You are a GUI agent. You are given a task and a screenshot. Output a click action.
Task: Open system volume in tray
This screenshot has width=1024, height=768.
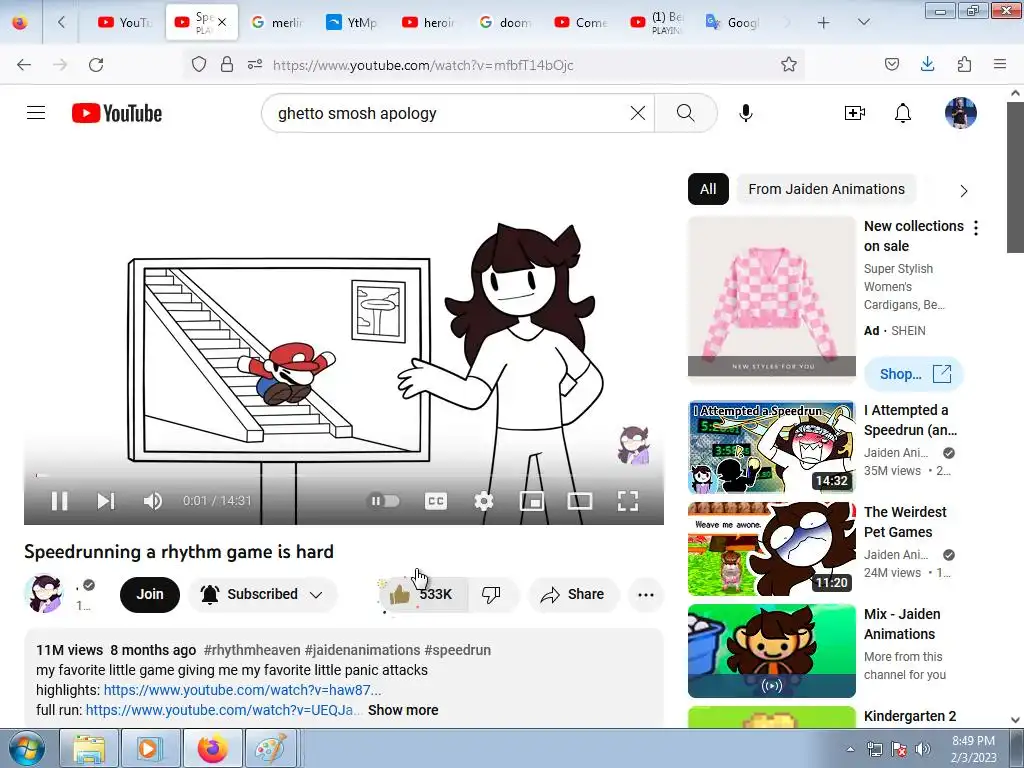click(922, 749)
